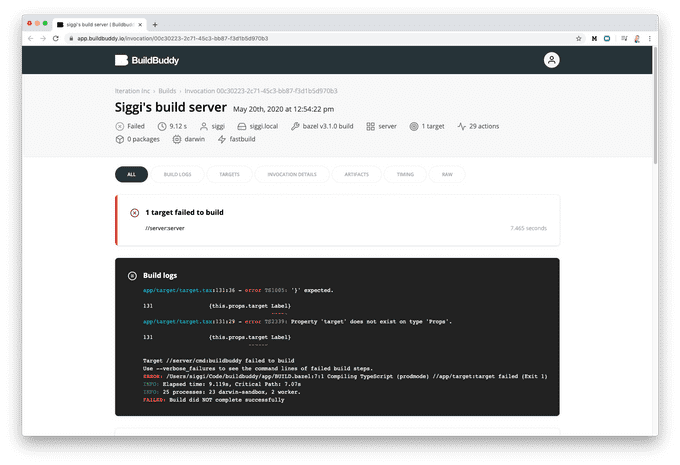Open a new browser tab
680x465 pixels.
pyautogui.click(x=155, y=24)
